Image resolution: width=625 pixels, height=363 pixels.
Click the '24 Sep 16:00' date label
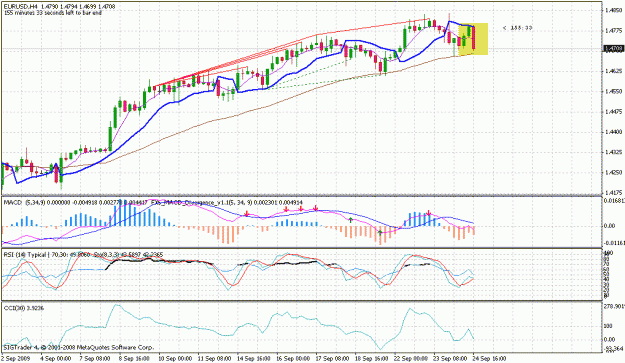490,359
